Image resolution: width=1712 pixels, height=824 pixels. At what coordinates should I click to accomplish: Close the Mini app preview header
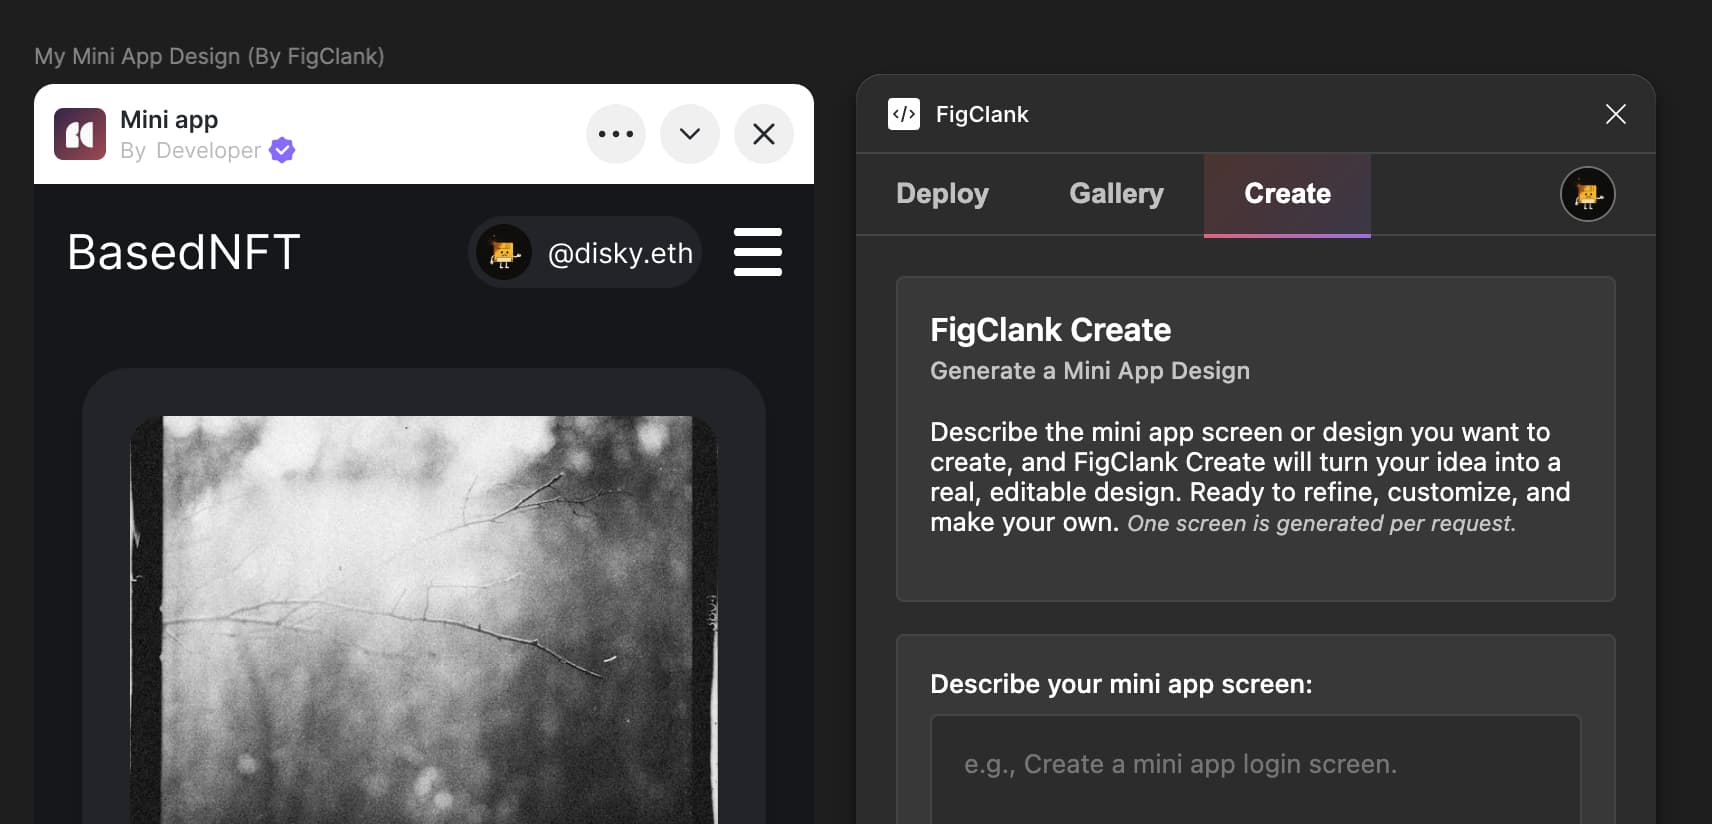[x=763, y=134]
